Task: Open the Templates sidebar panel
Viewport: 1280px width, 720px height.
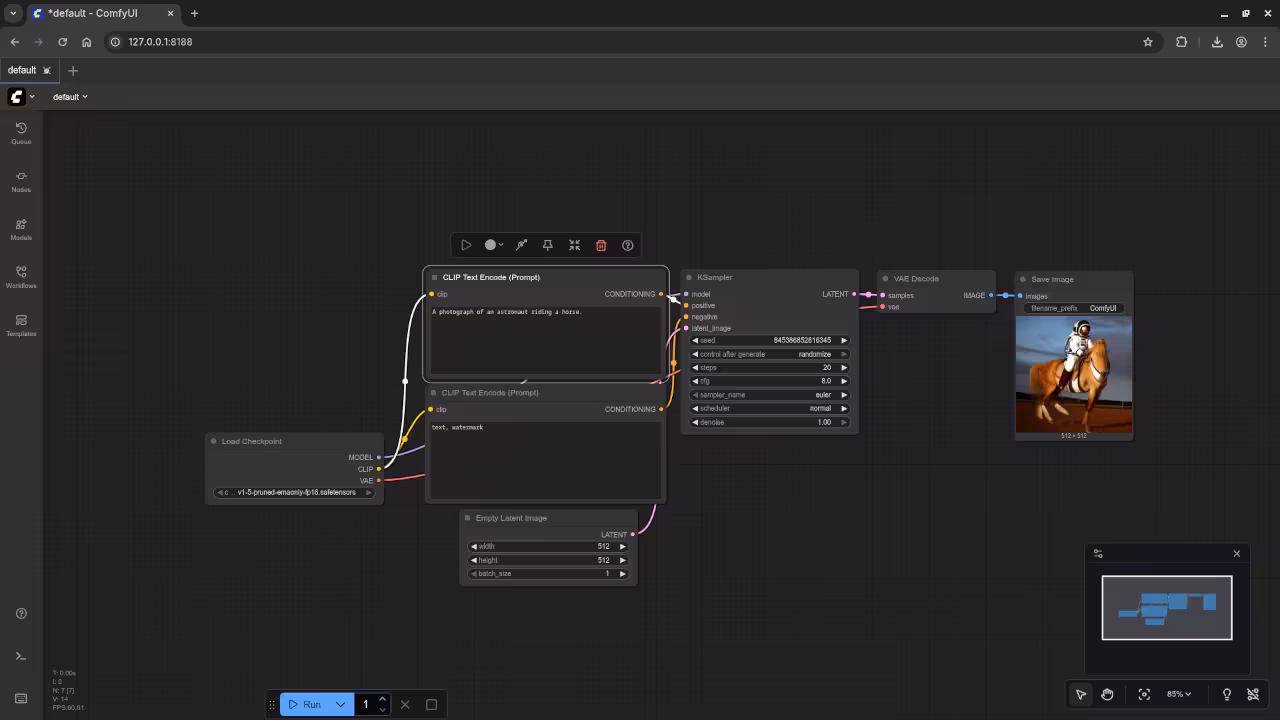Action: [21, 325]
